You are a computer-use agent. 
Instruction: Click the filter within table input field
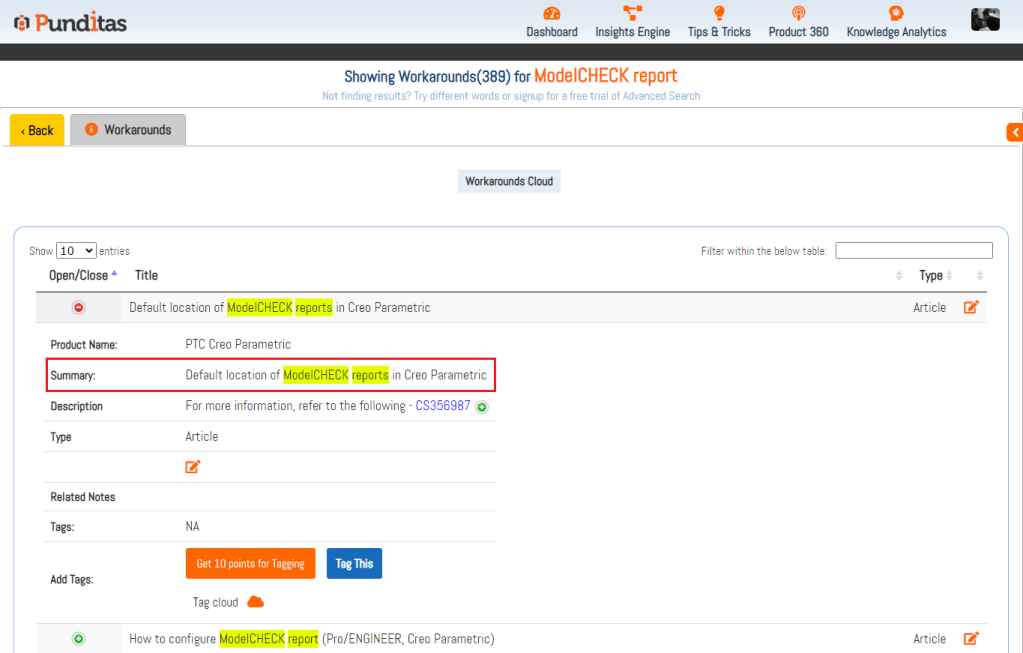click(x=913, y=251)
